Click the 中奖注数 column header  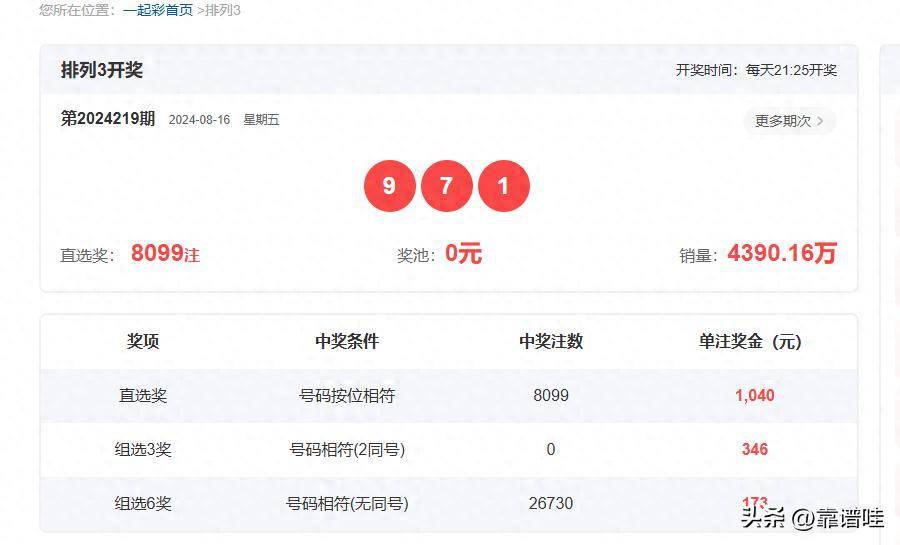[x=551, y=341]
